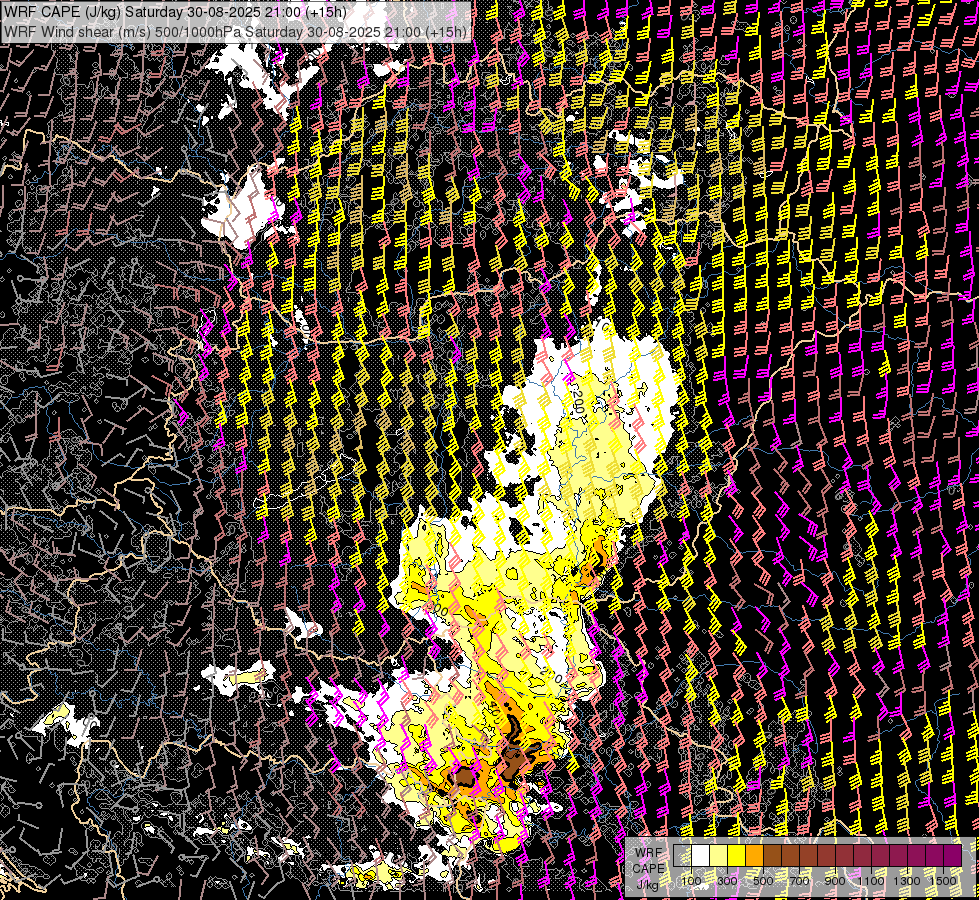Click the 700 label on the legend

799,881
